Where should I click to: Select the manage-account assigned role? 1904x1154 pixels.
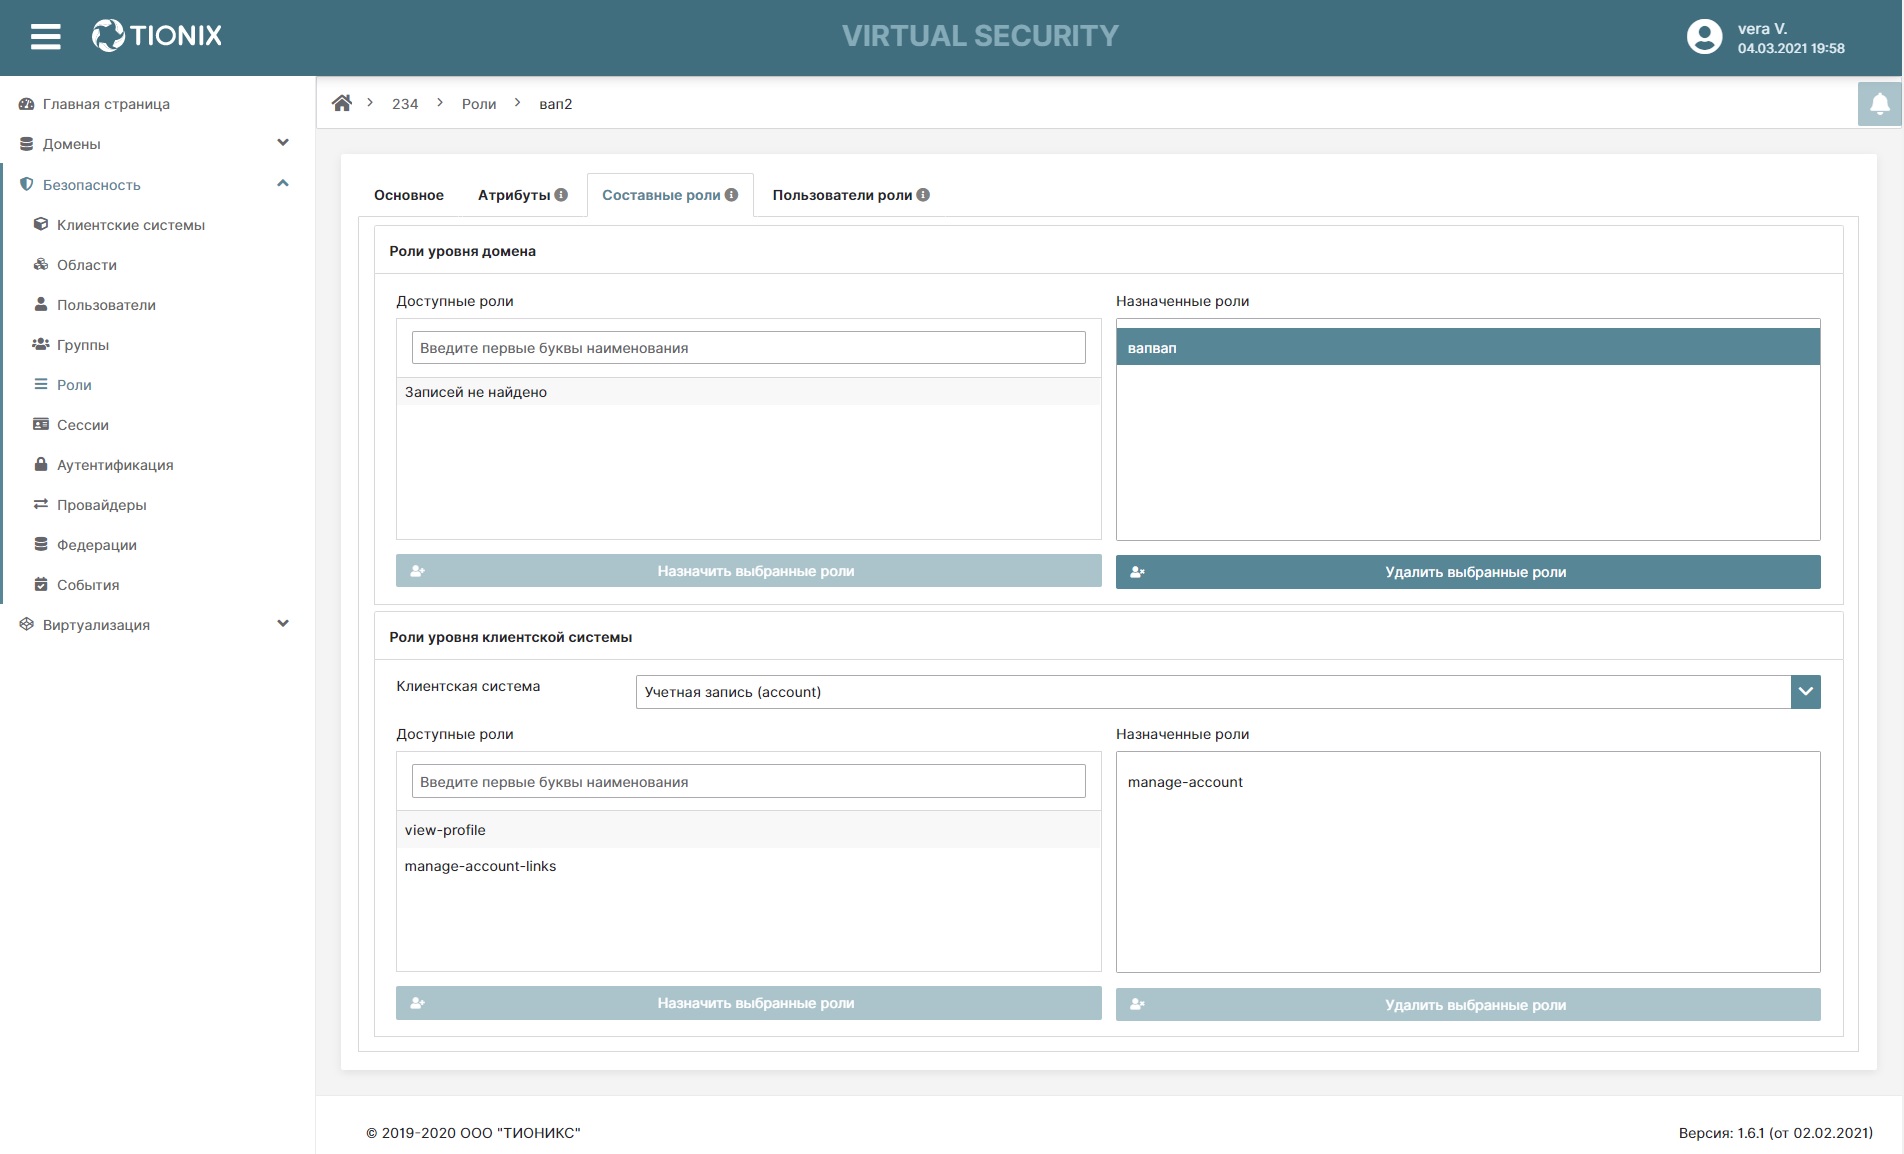[x=1185, y=782]
